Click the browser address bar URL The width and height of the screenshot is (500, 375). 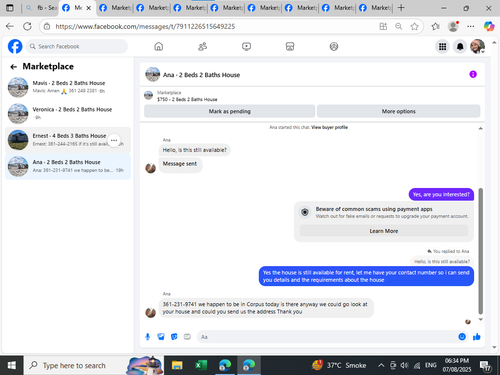click(145, 26)
